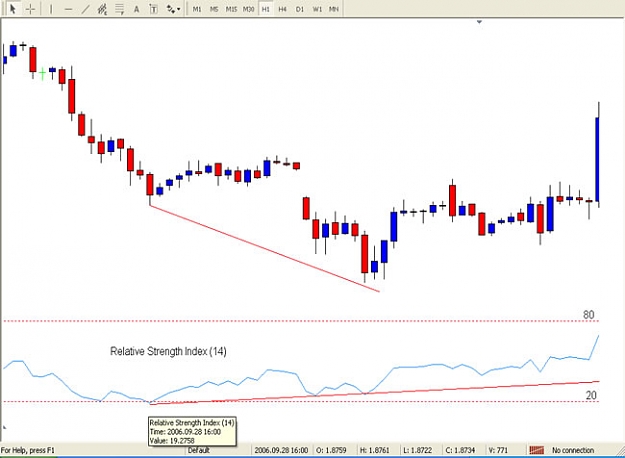Switch chart to D1 daily timeframe
The height and width of the screenshot is (458, 625).
click(x=300, y=9)
